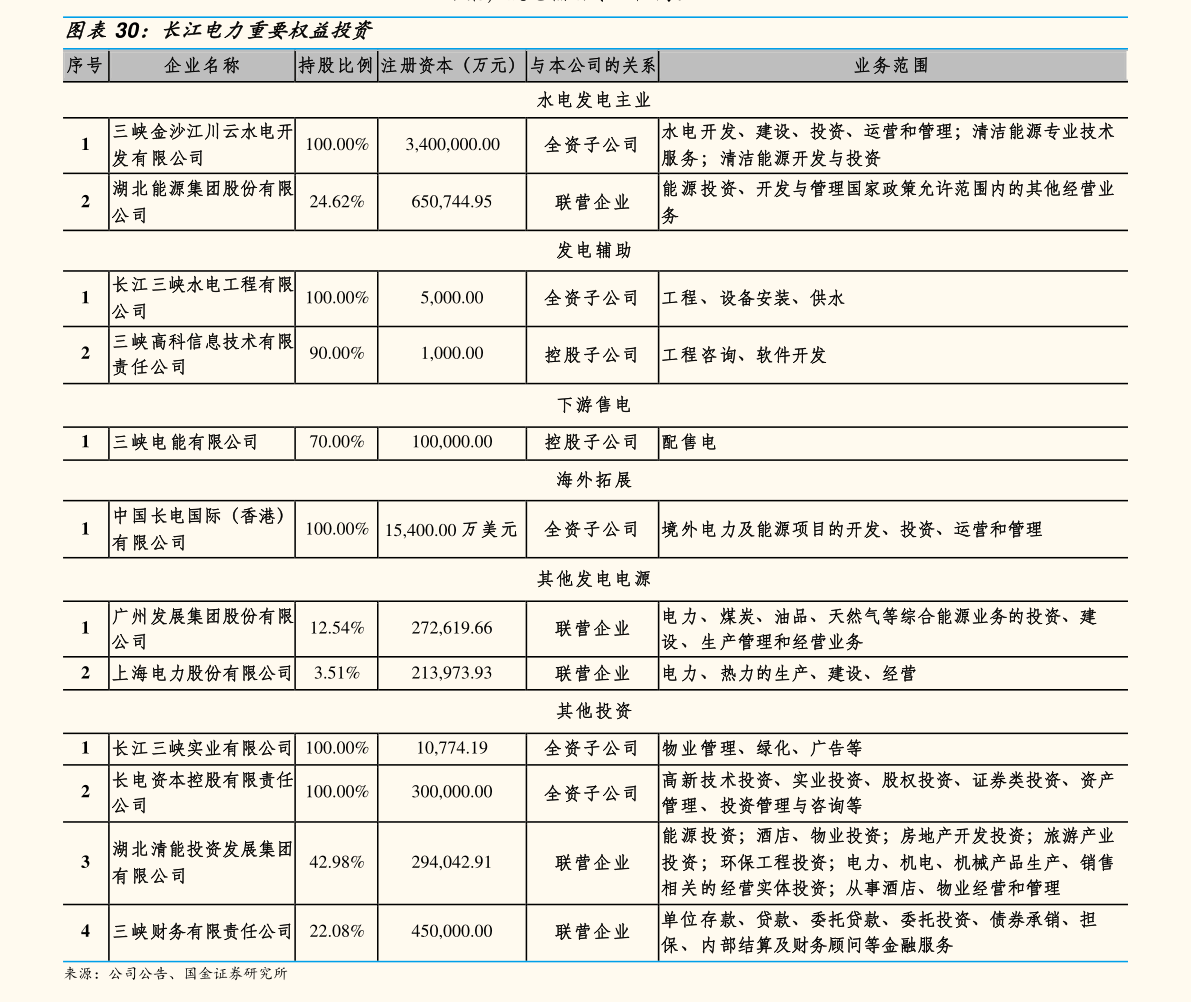Click registered capital "650,744.95"
Viewport: 1191px width, 1002px height.
point(452,201)
